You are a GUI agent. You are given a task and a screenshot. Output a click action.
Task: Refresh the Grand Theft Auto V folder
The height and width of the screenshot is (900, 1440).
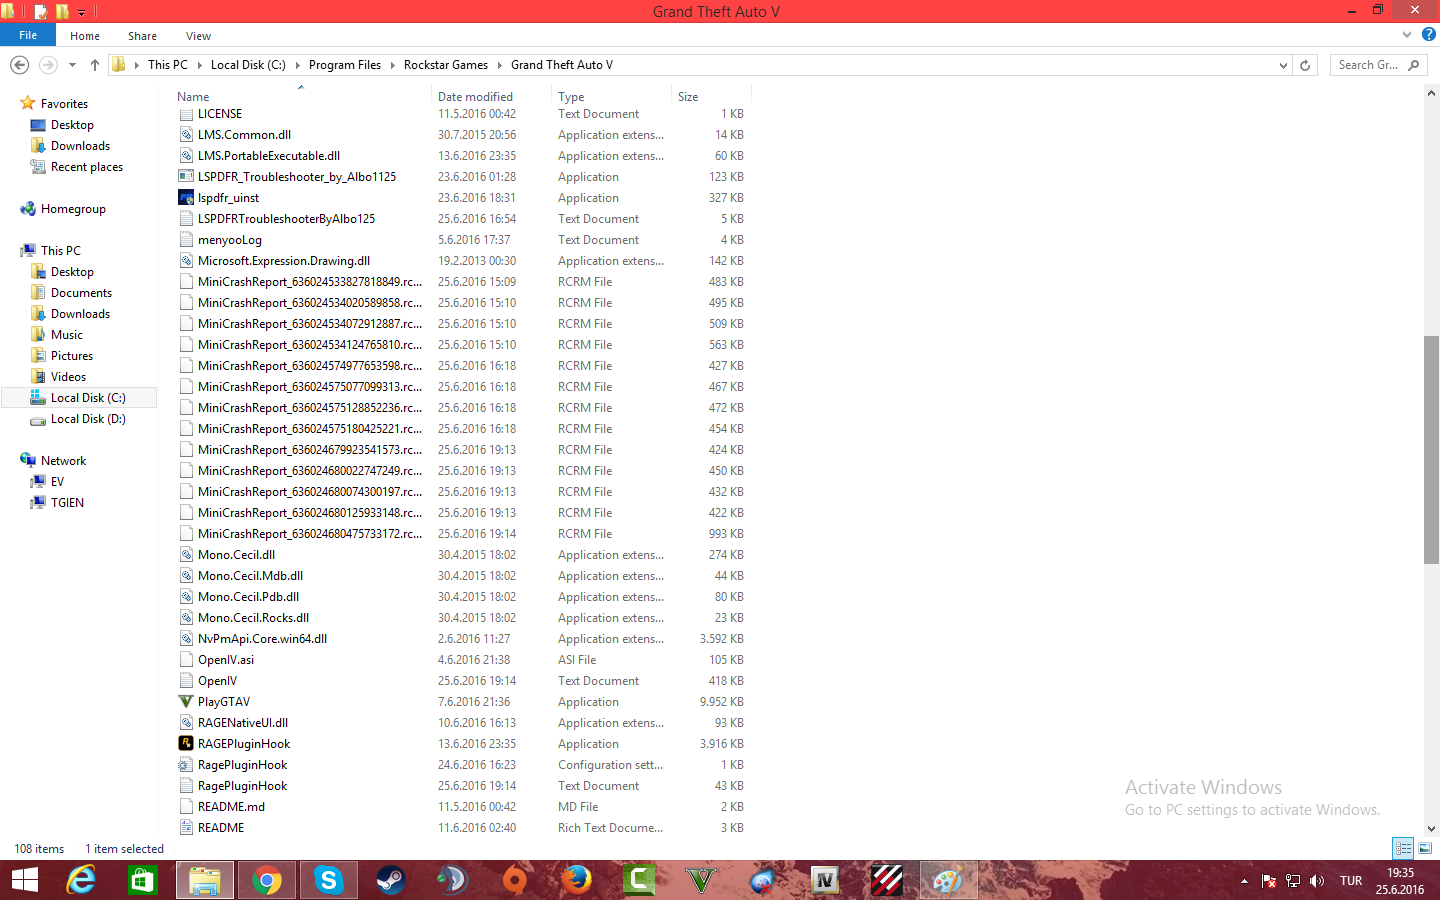(1305, 65)
